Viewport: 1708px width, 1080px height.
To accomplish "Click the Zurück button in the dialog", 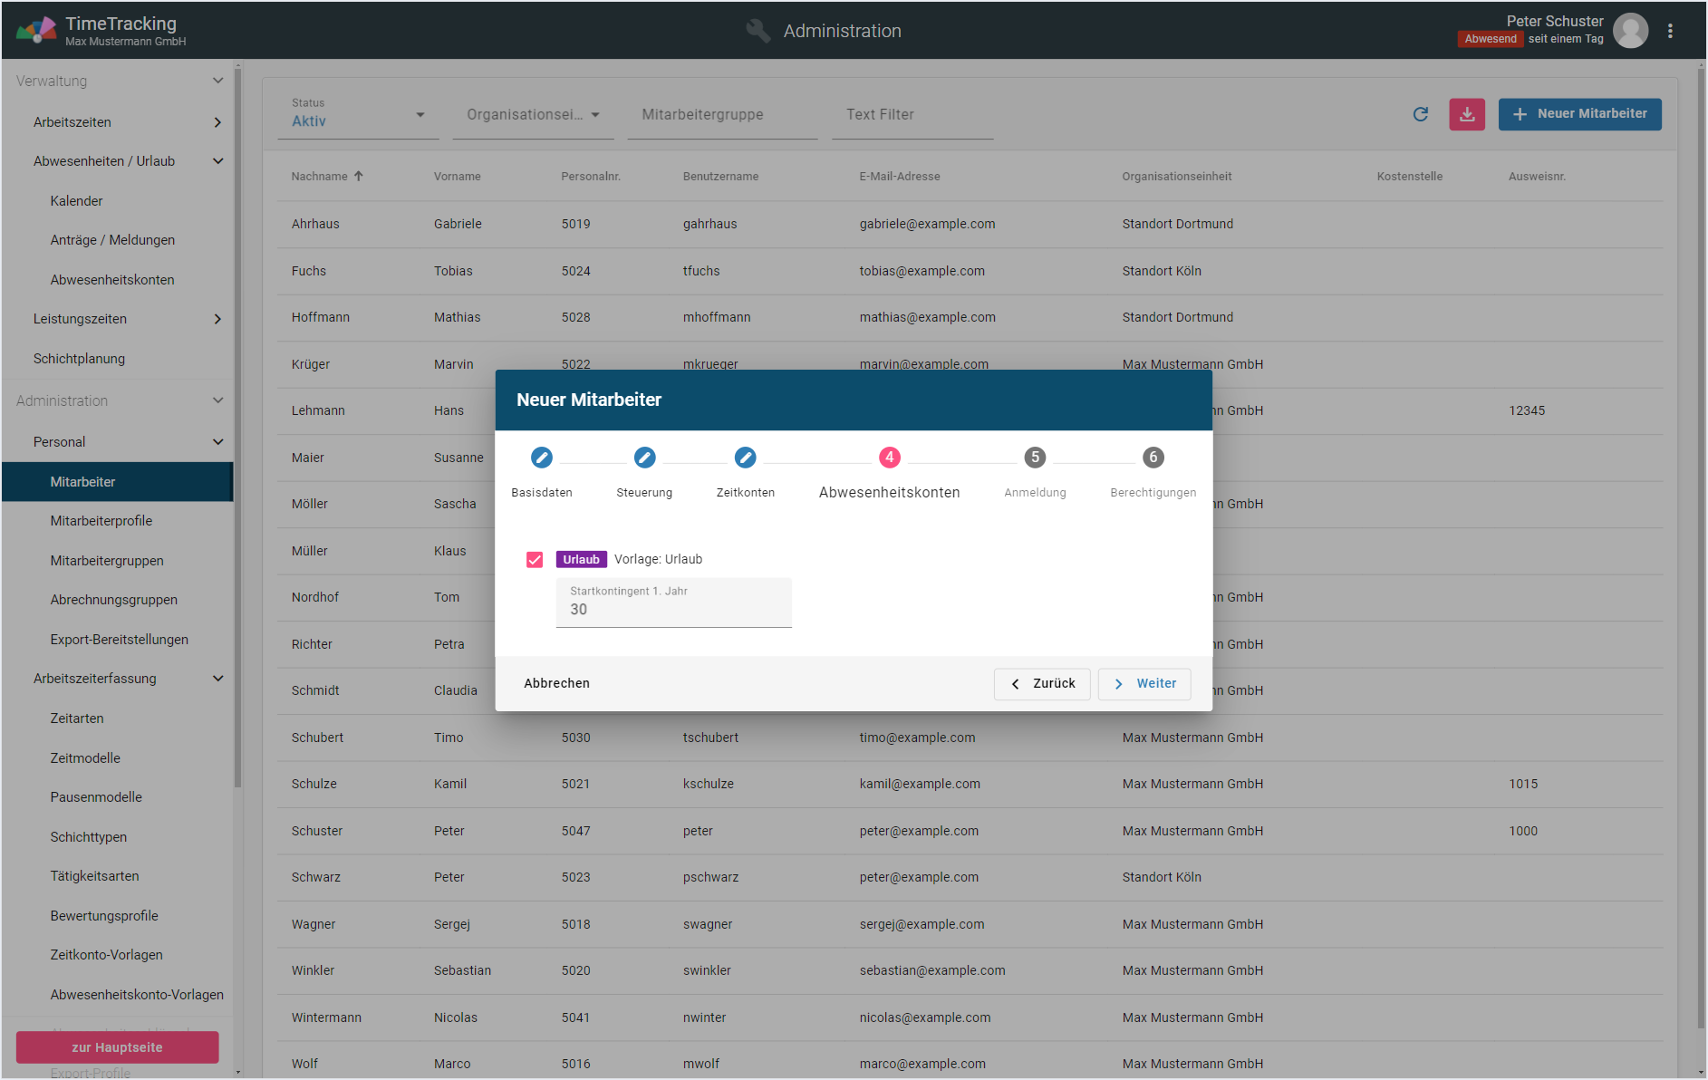I will pos(1042,684).
